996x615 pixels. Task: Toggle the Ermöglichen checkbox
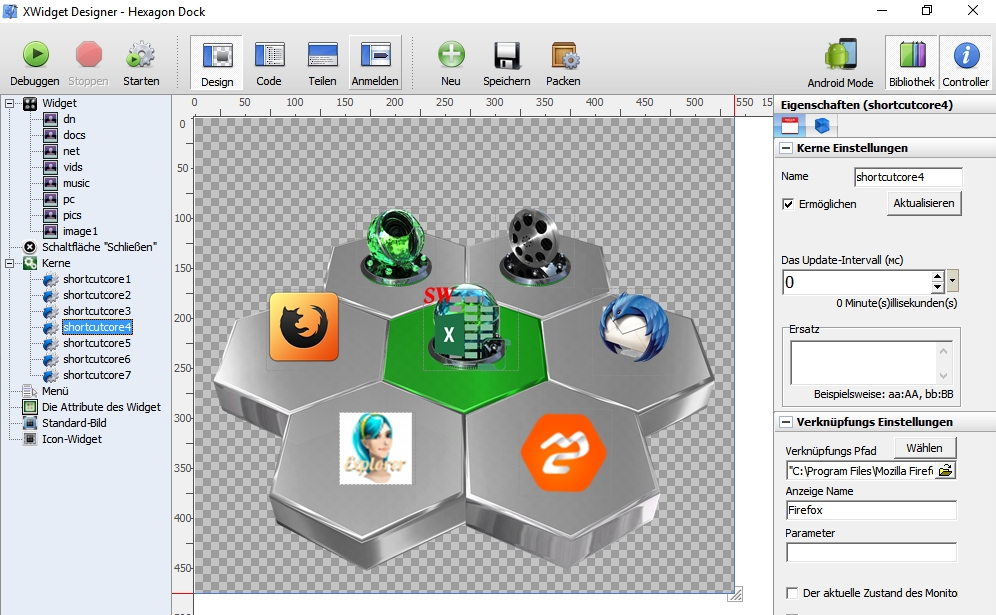788,204
